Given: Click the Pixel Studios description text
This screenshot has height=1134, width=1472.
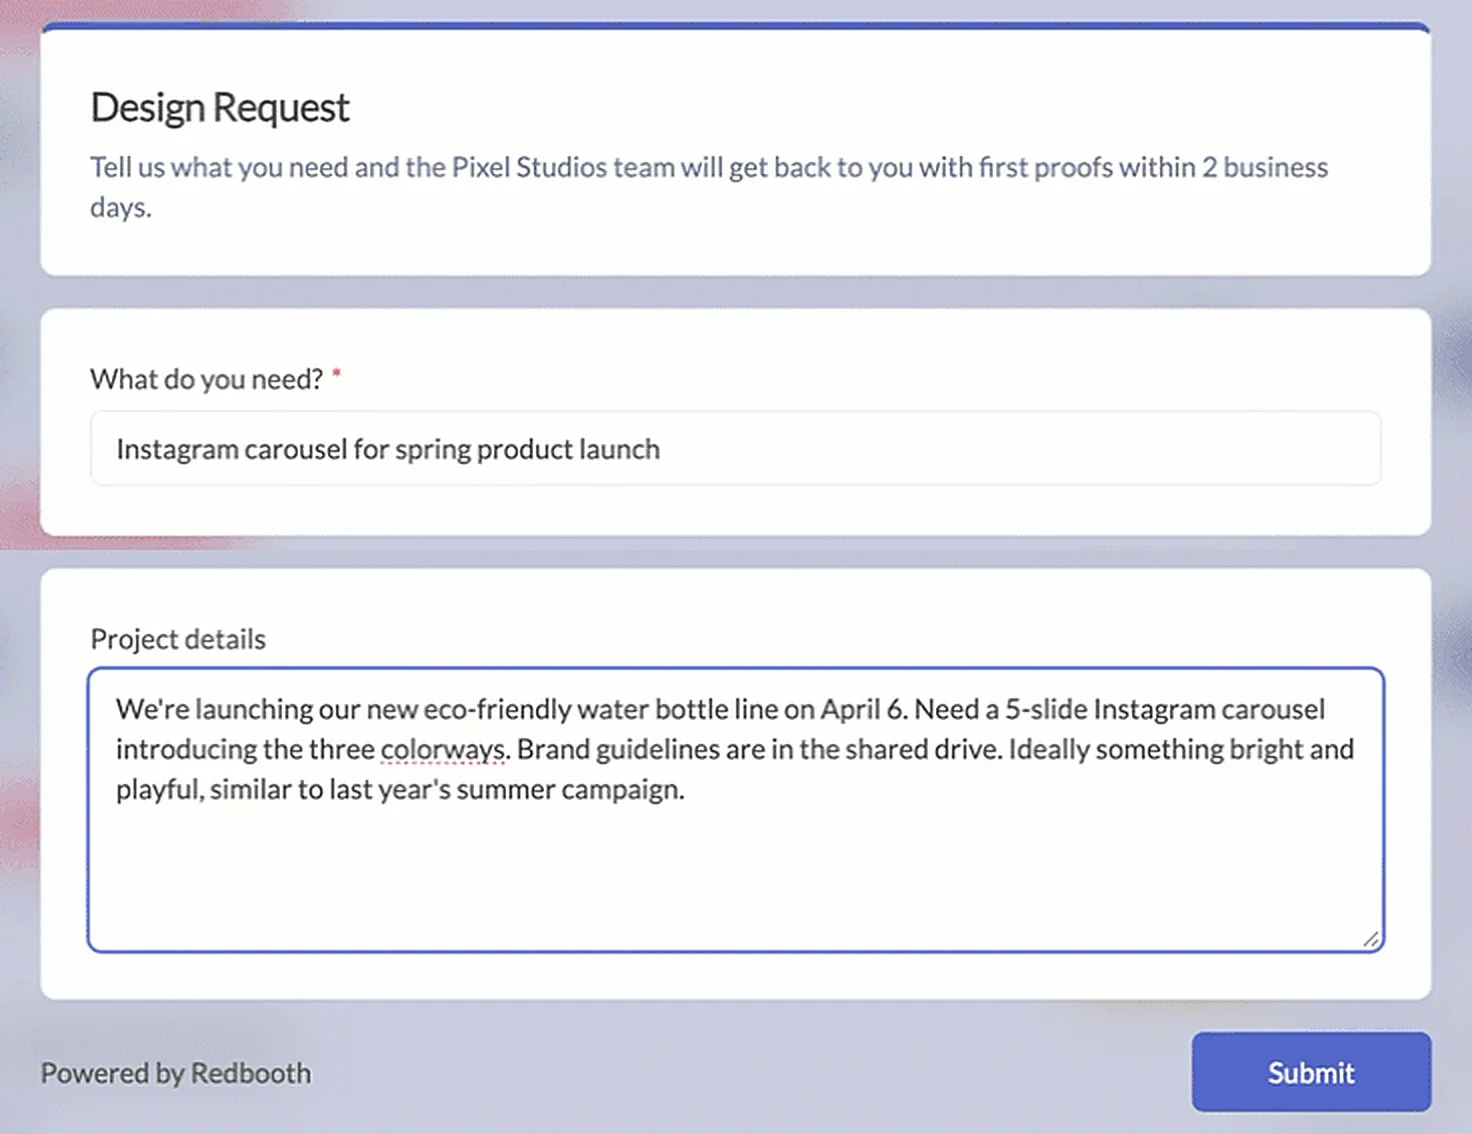Looking at the screenshot, I should click(709, 187).
